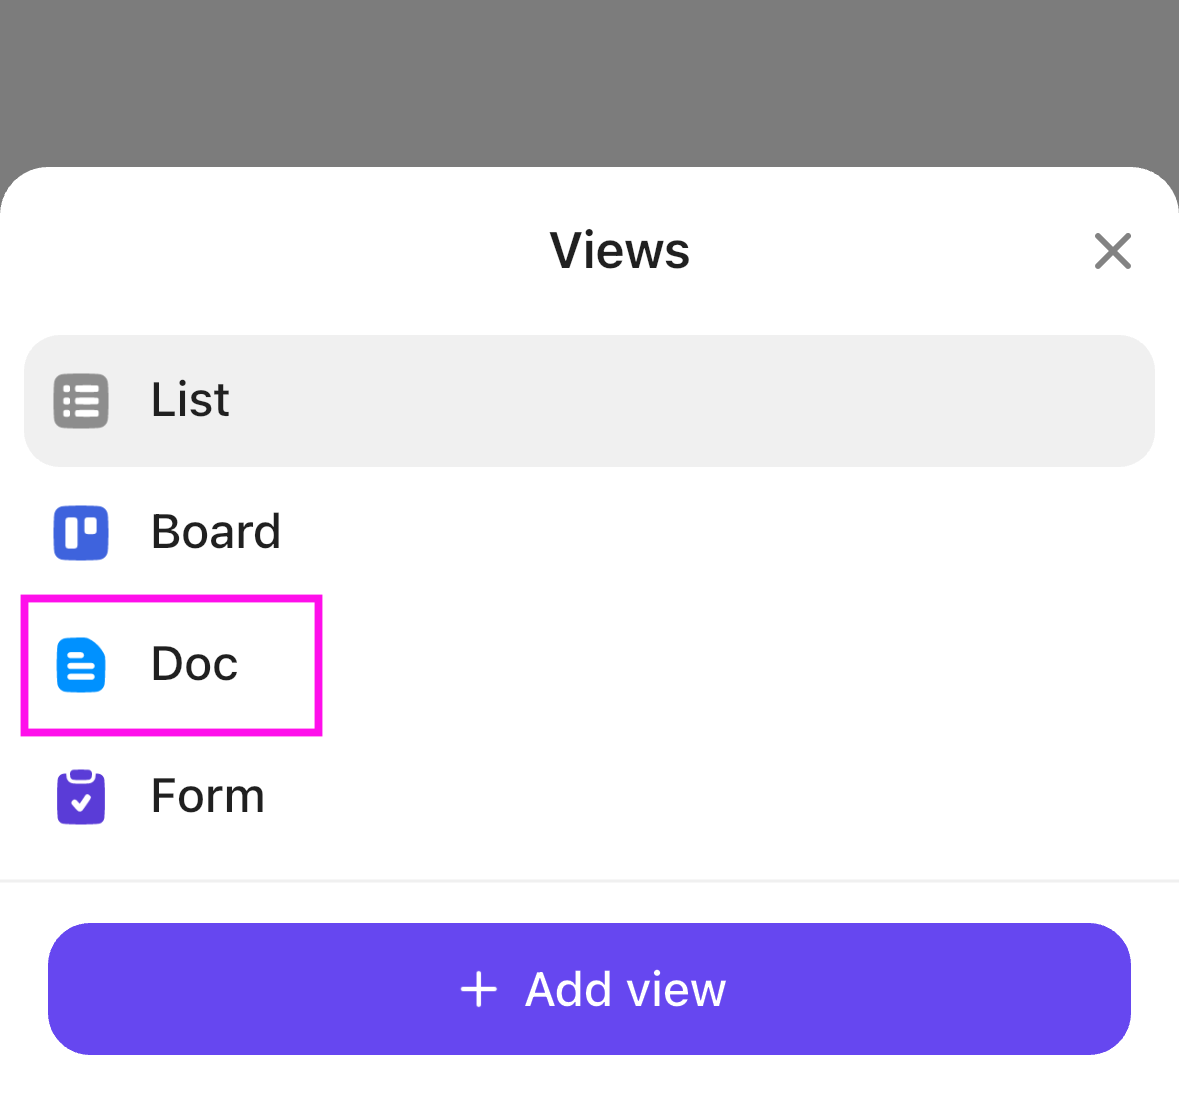1179x1101 pixels.
Task: Tap the "Add view" text label
Action: coord(625,989)
